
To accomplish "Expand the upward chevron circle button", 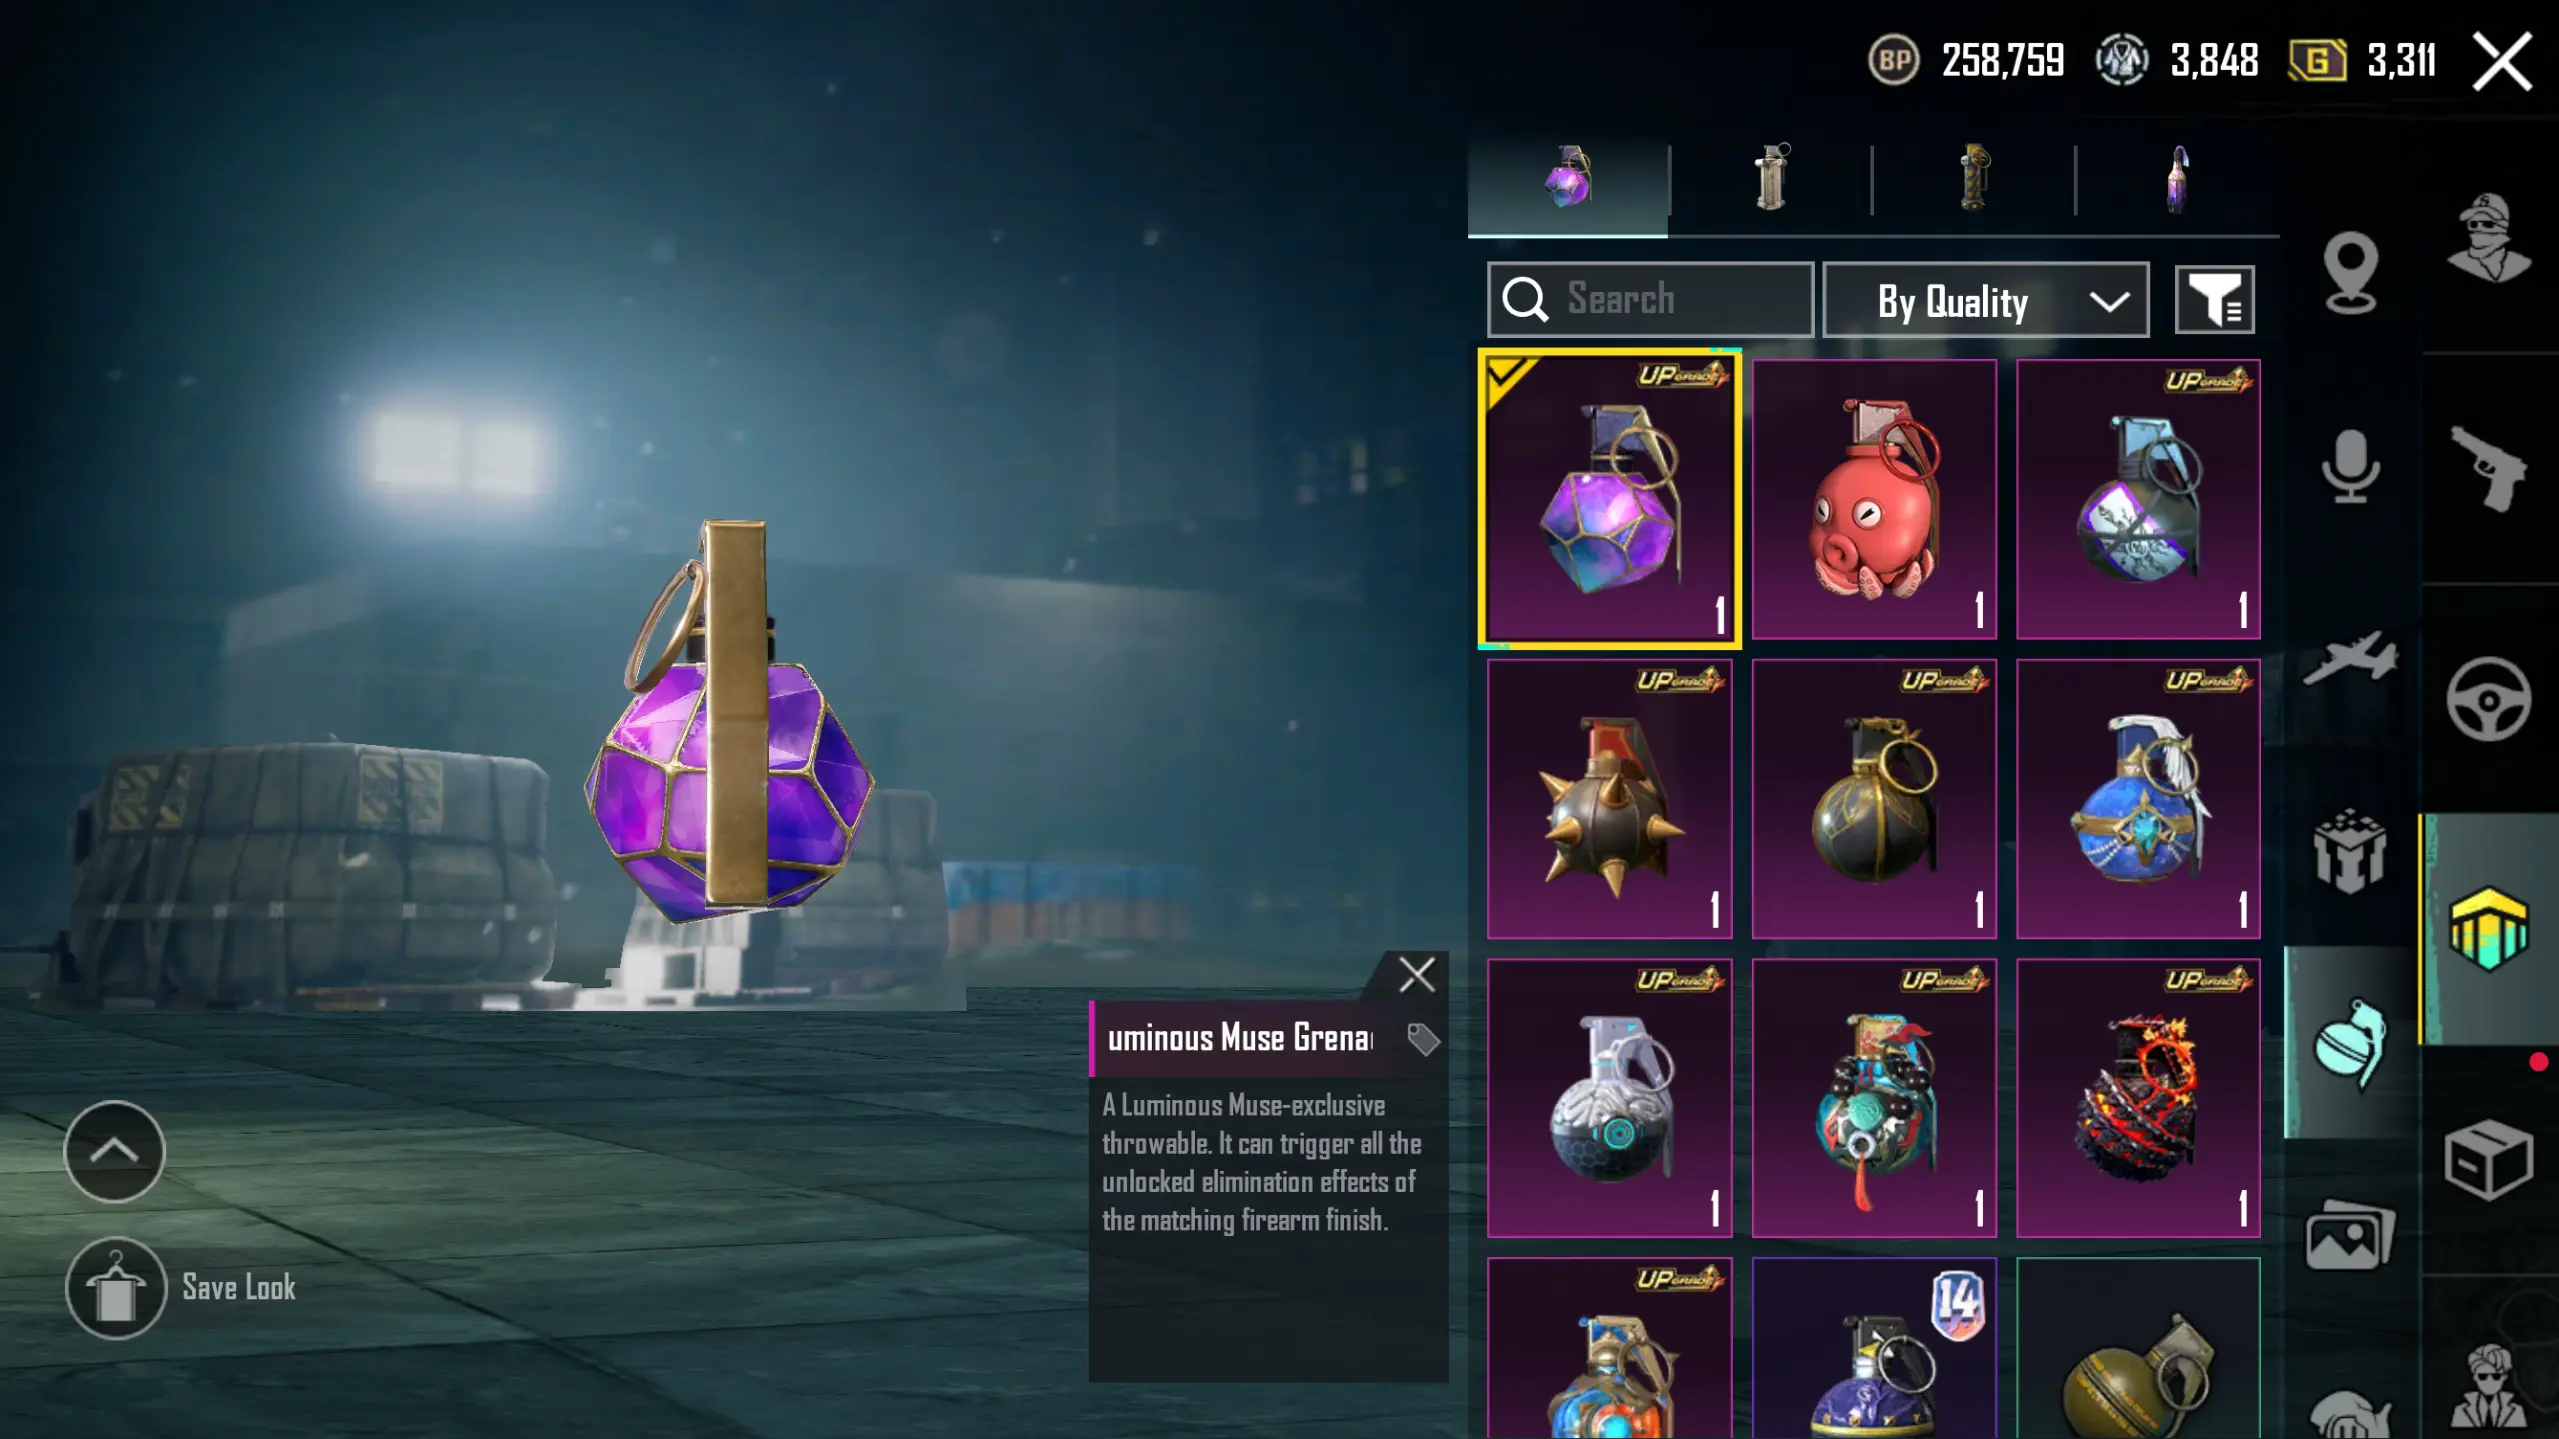I will (114, 1151).
